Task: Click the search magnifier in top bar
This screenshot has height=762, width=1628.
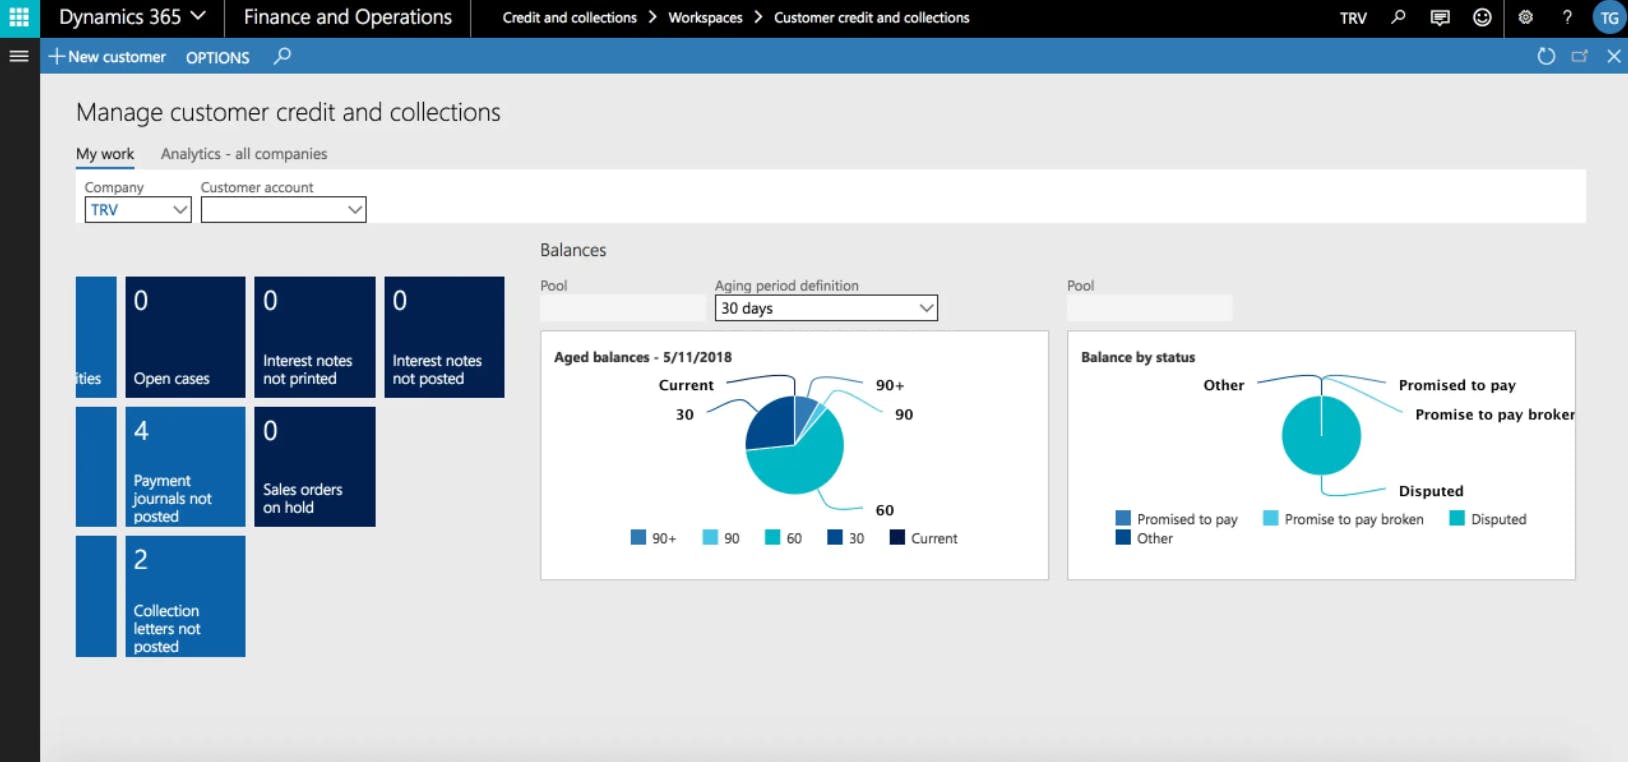Action: 1398,18
